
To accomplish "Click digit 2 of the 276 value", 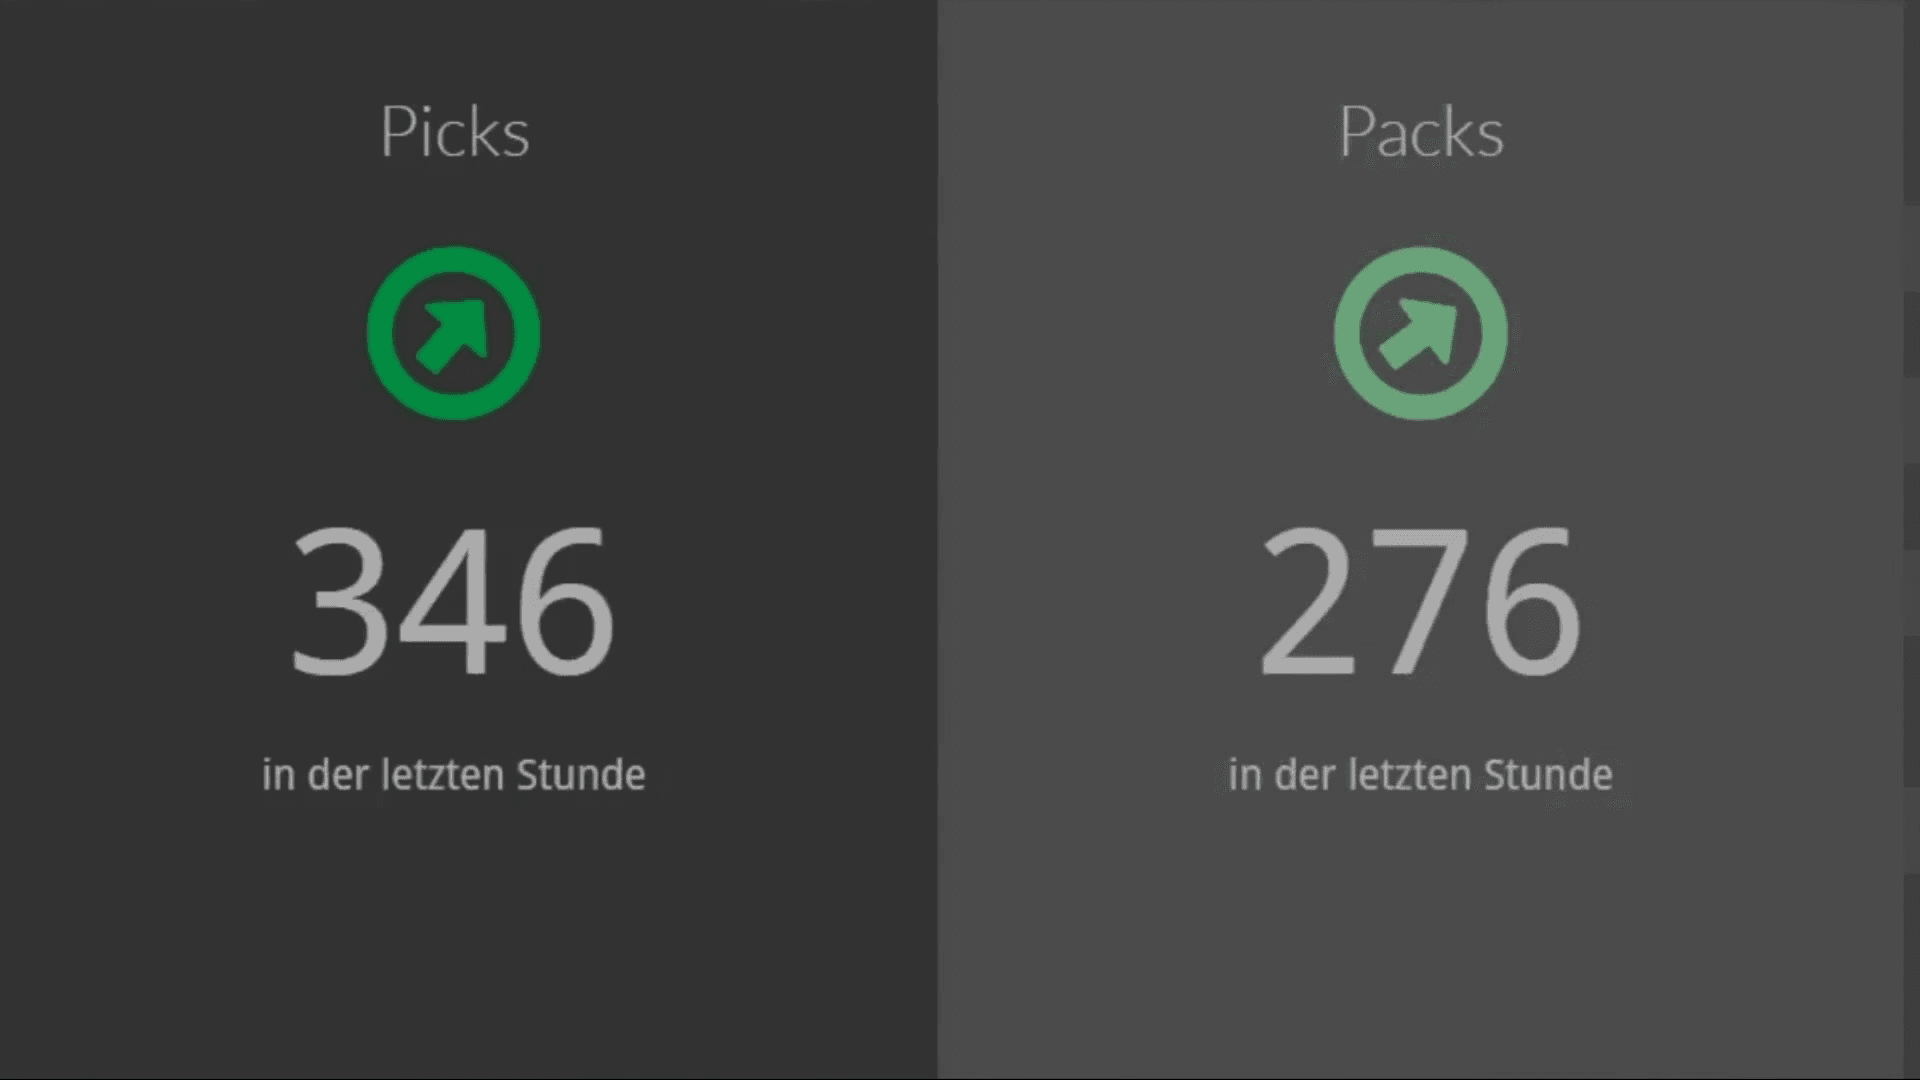I will click(x=1307, y=601).
